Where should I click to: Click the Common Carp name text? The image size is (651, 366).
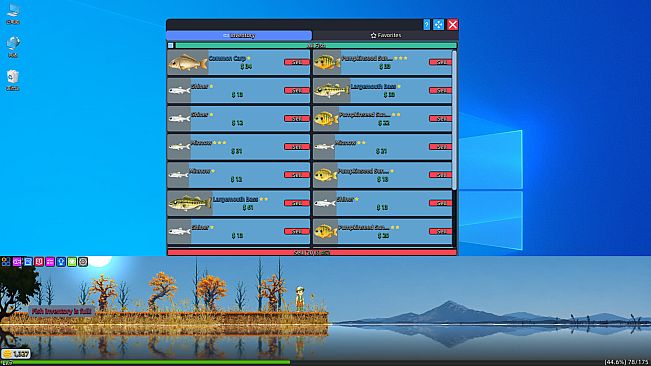tap(227, 59)
